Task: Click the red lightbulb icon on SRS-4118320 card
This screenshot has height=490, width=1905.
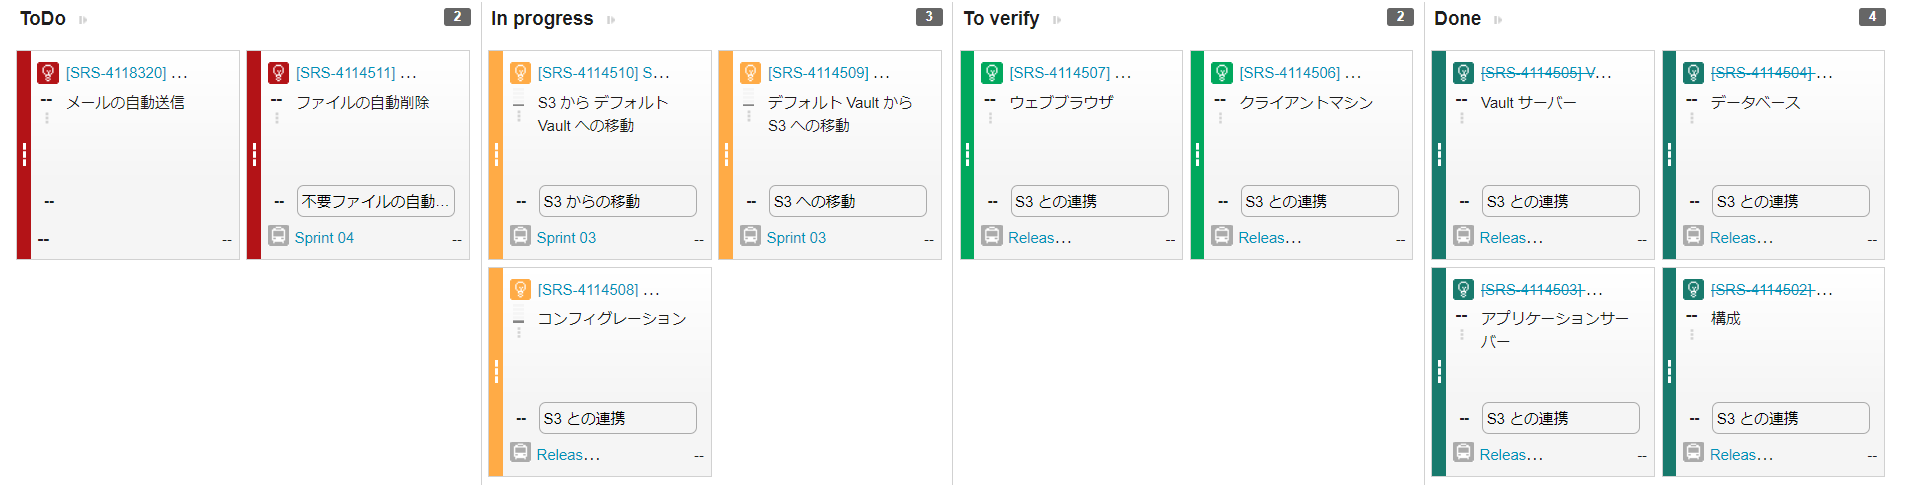Action: click(x=48, y=73)
